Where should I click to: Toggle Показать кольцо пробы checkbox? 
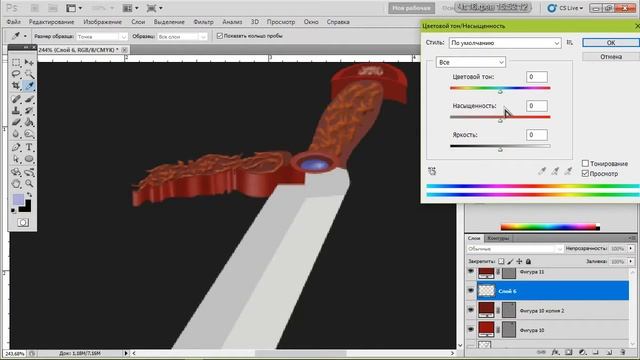[220, 36]
